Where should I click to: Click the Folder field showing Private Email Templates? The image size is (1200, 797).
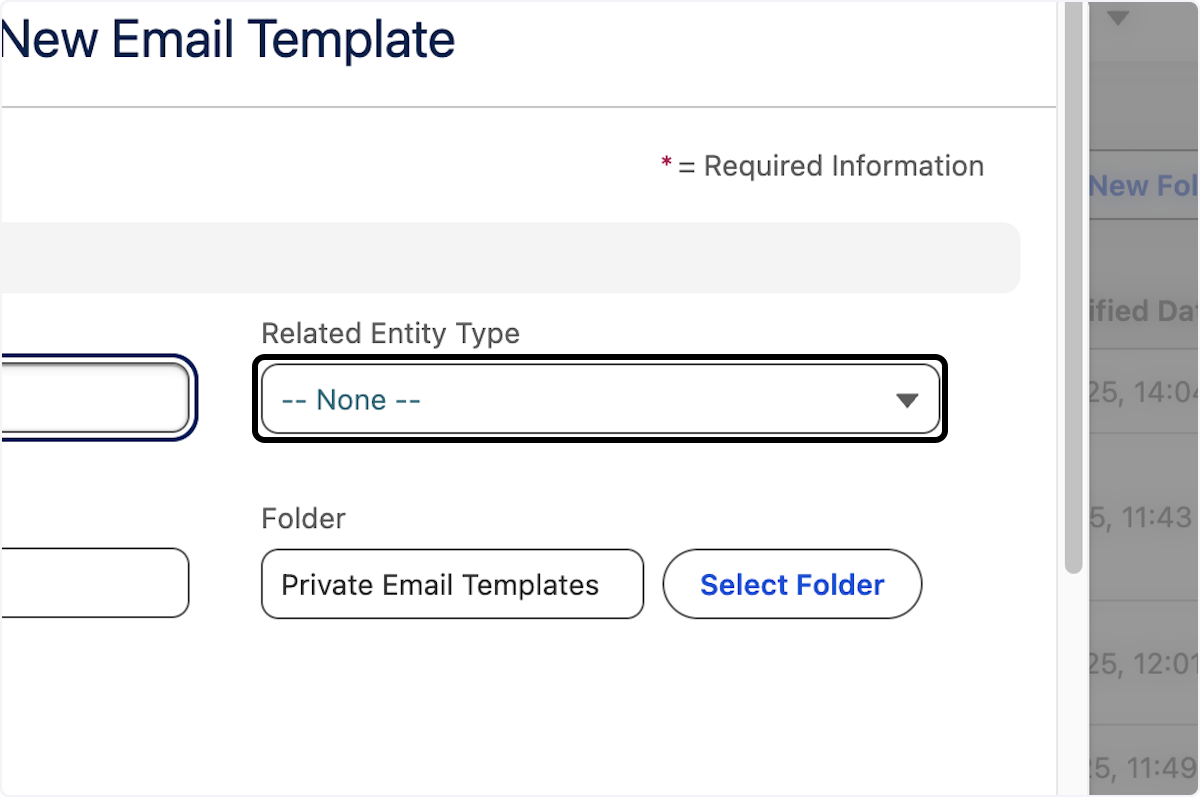click(452, 584)
